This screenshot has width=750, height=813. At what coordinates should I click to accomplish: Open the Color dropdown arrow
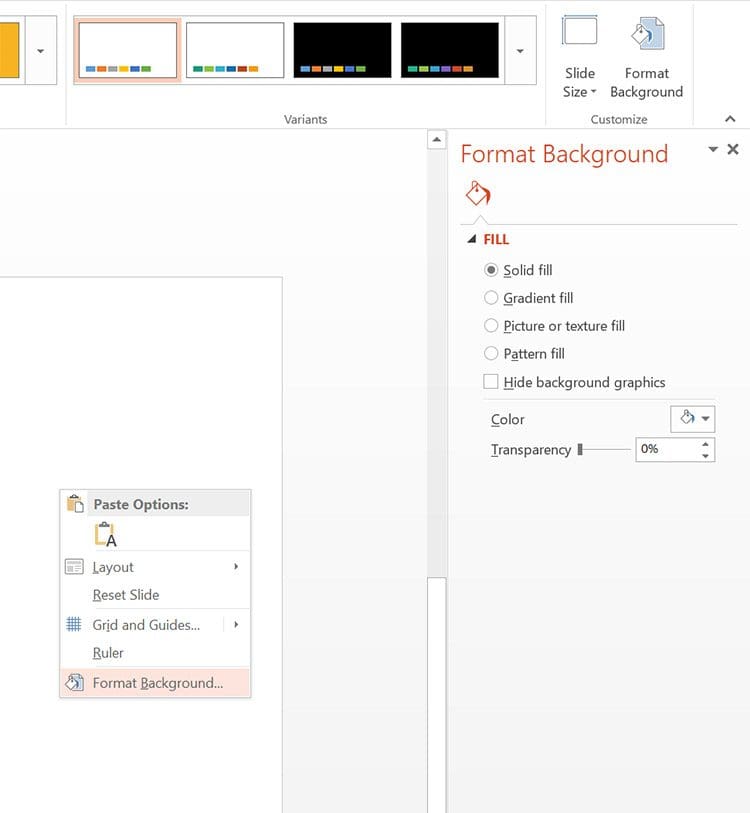coord(706,419)
